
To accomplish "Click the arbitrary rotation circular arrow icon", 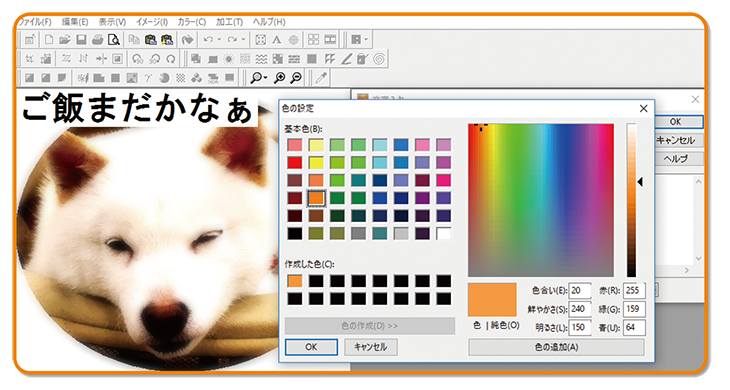I will pyautogui.click(x=171, y=59).
